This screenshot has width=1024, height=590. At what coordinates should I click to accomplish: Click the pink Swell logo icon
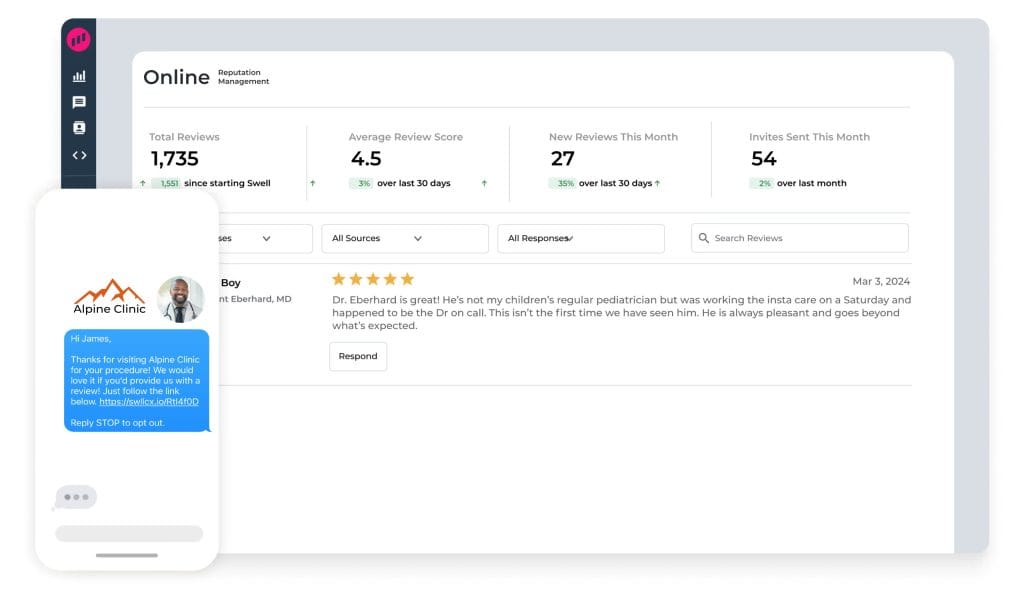coord(78,40)
